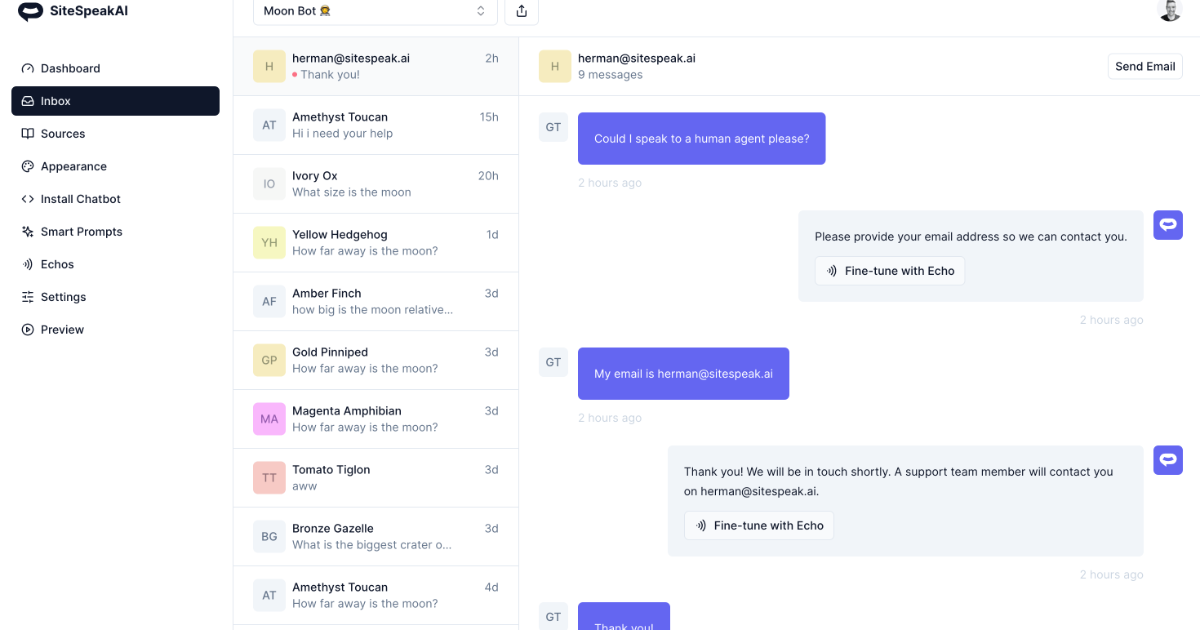
Task: Open the Magenta Amphibian conversation avatar
Action: coord(269,419)
